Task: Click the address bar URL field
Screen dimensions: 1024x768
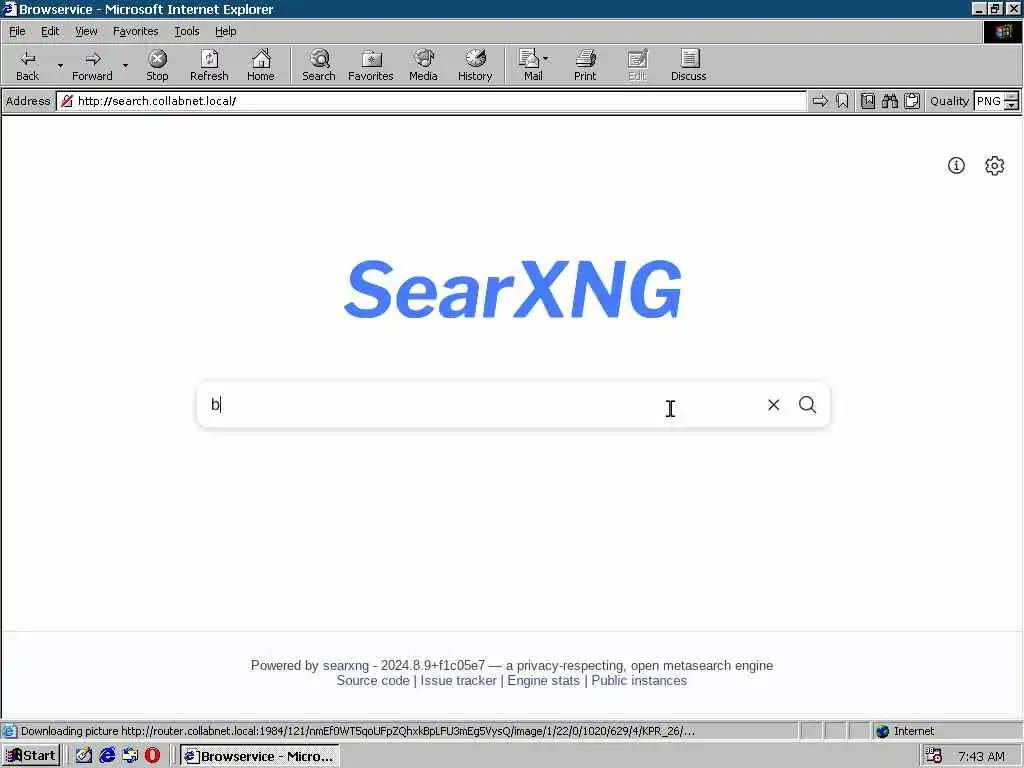Action: click(431, 101)
